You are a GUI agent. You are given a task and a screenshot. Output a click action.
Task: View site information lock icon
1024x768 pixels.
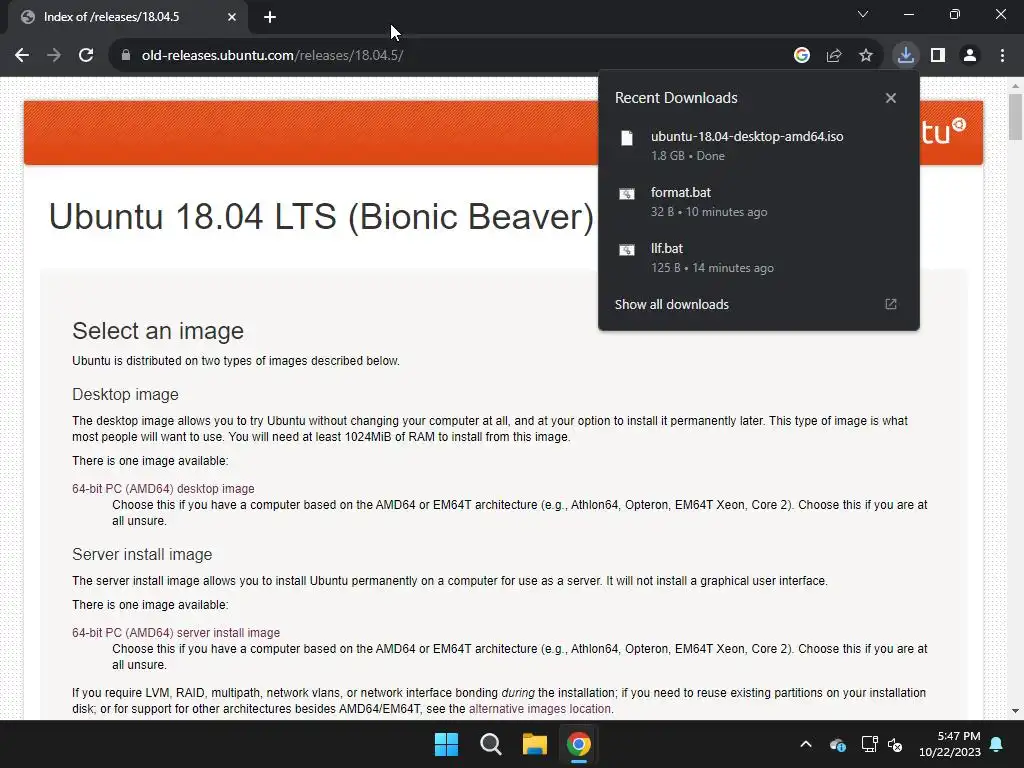[126, 56]
